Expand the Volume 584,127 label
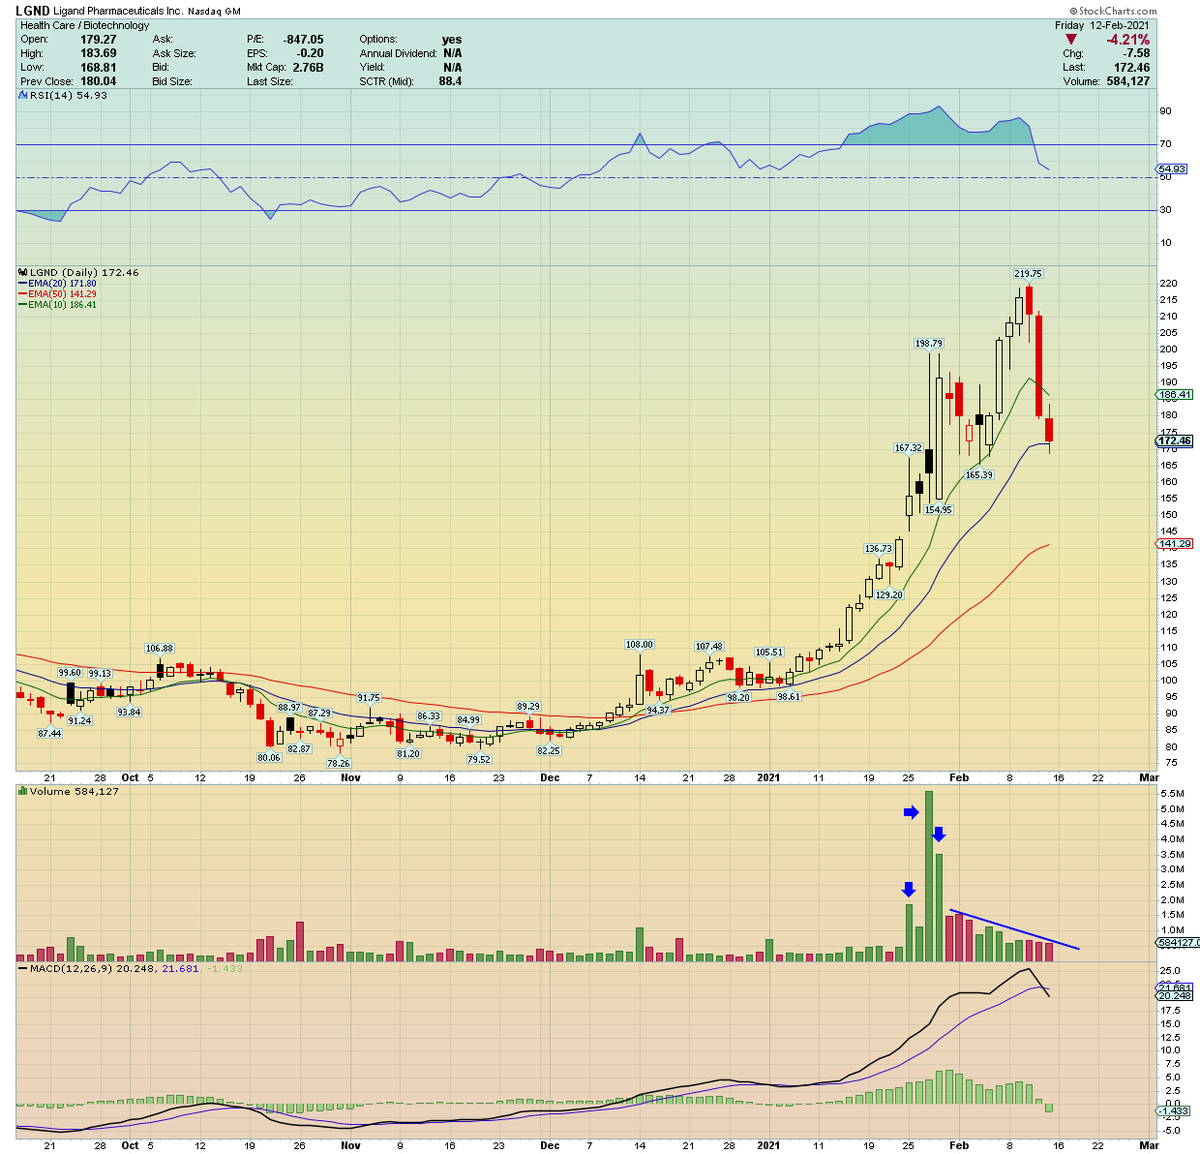The height and width of the screenshot is (1154, 1200). [70, 790]
